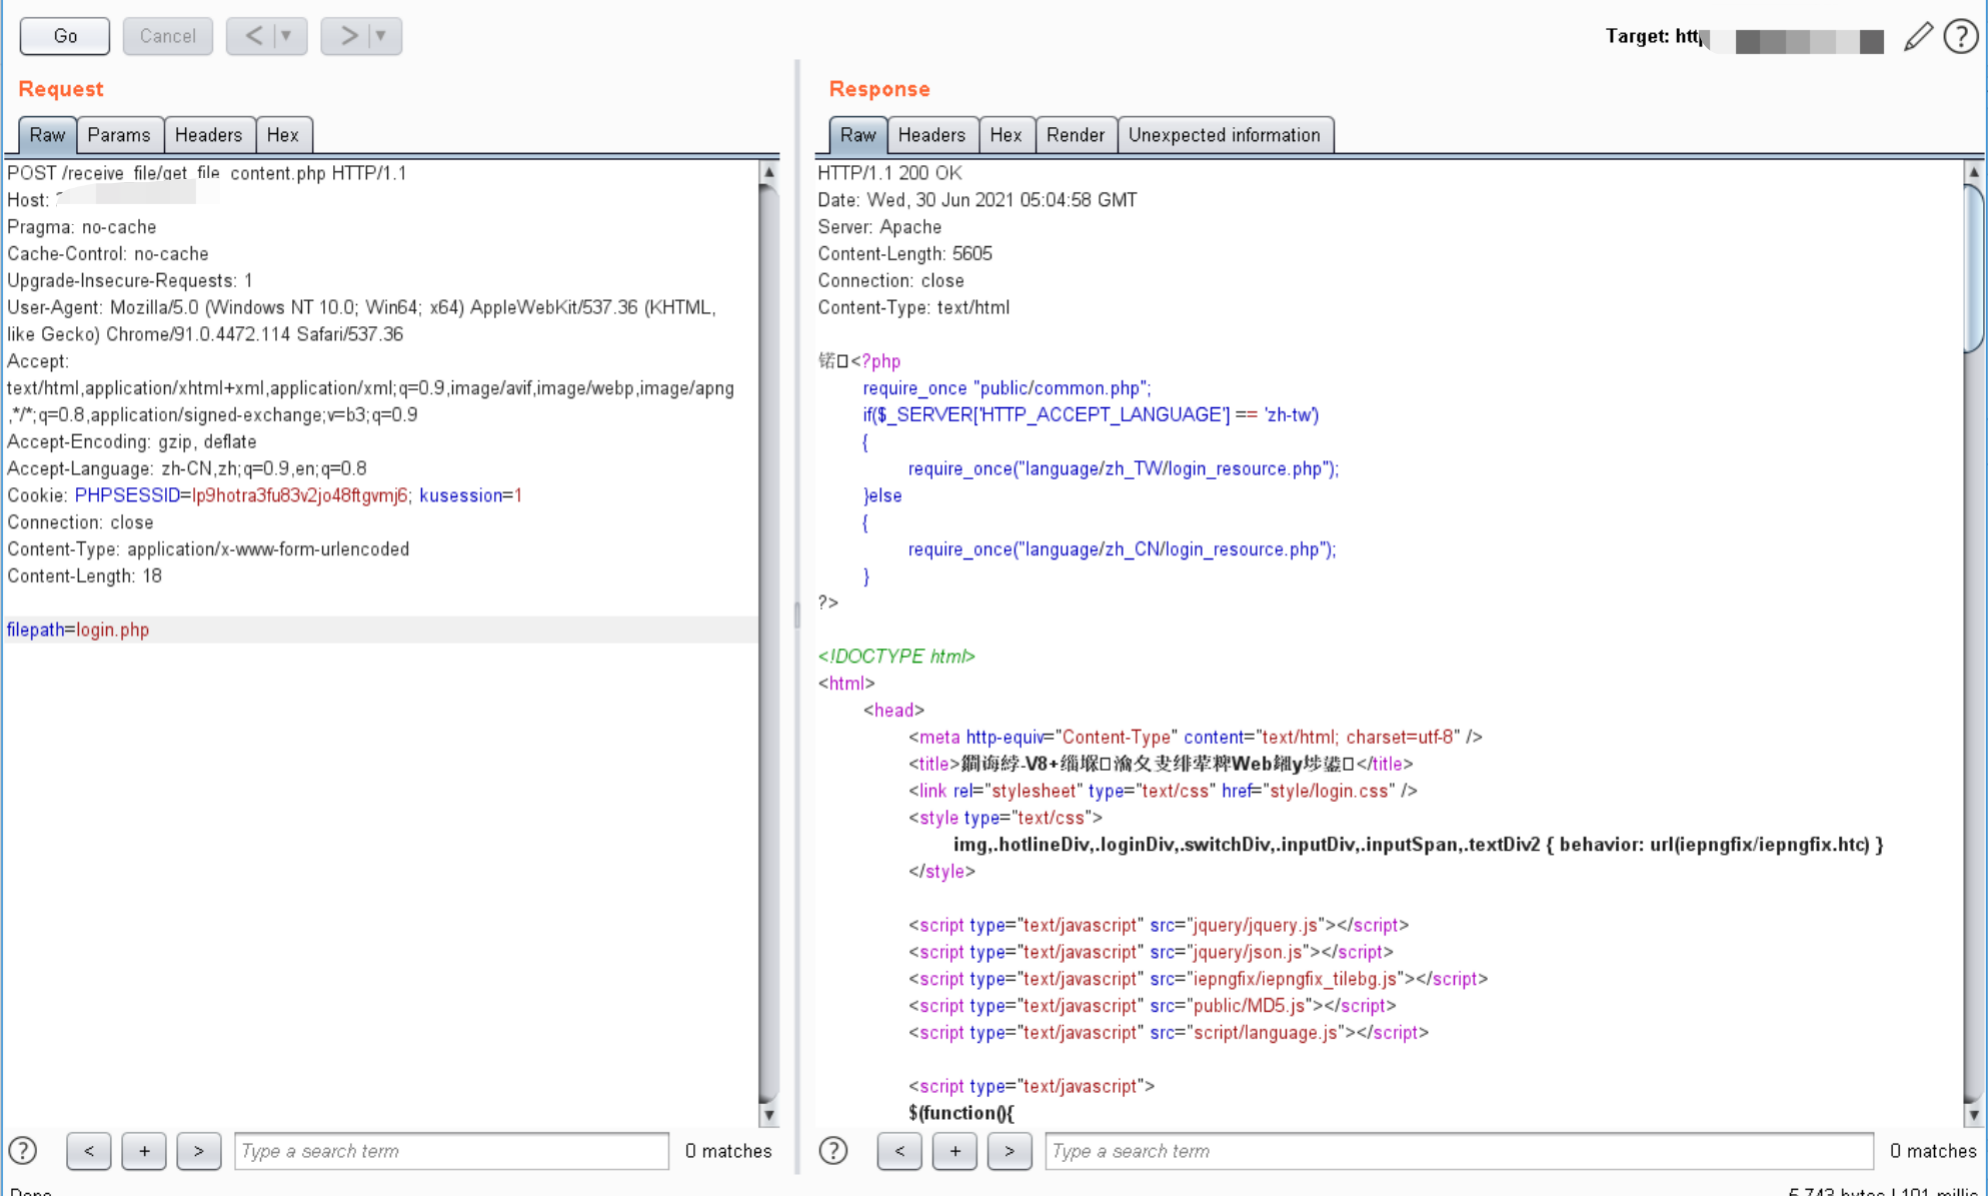Click the Server: Apache header line
This screenshot has width=1988, height=1196.
point(880,227)
